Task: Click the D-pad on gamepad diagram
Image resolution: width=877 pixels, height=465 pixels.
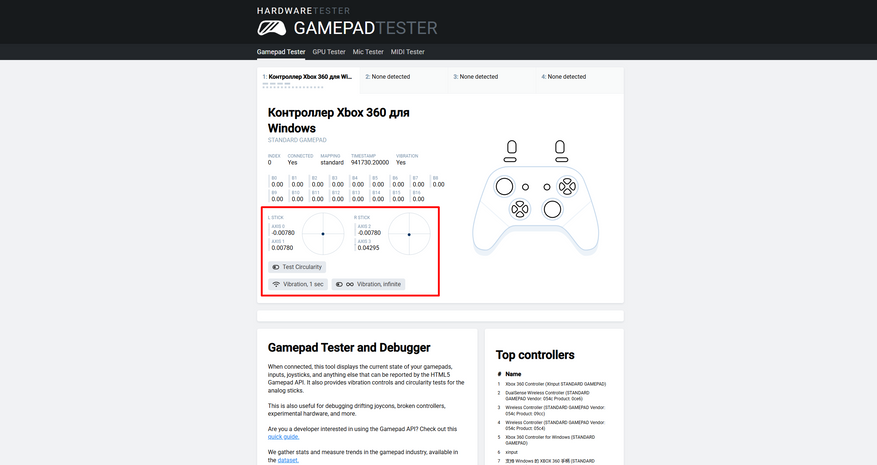Action: pos(520,209)
